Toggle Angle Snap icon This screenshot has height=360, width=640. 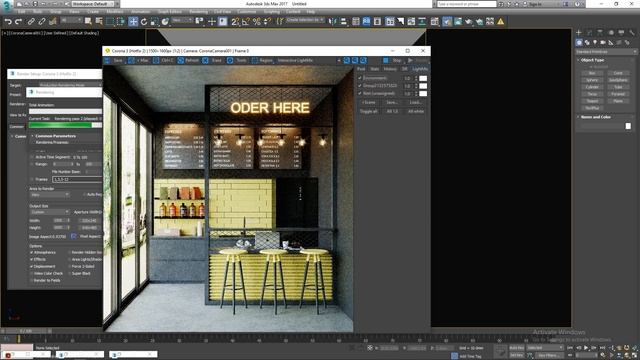tap(246, 21)
